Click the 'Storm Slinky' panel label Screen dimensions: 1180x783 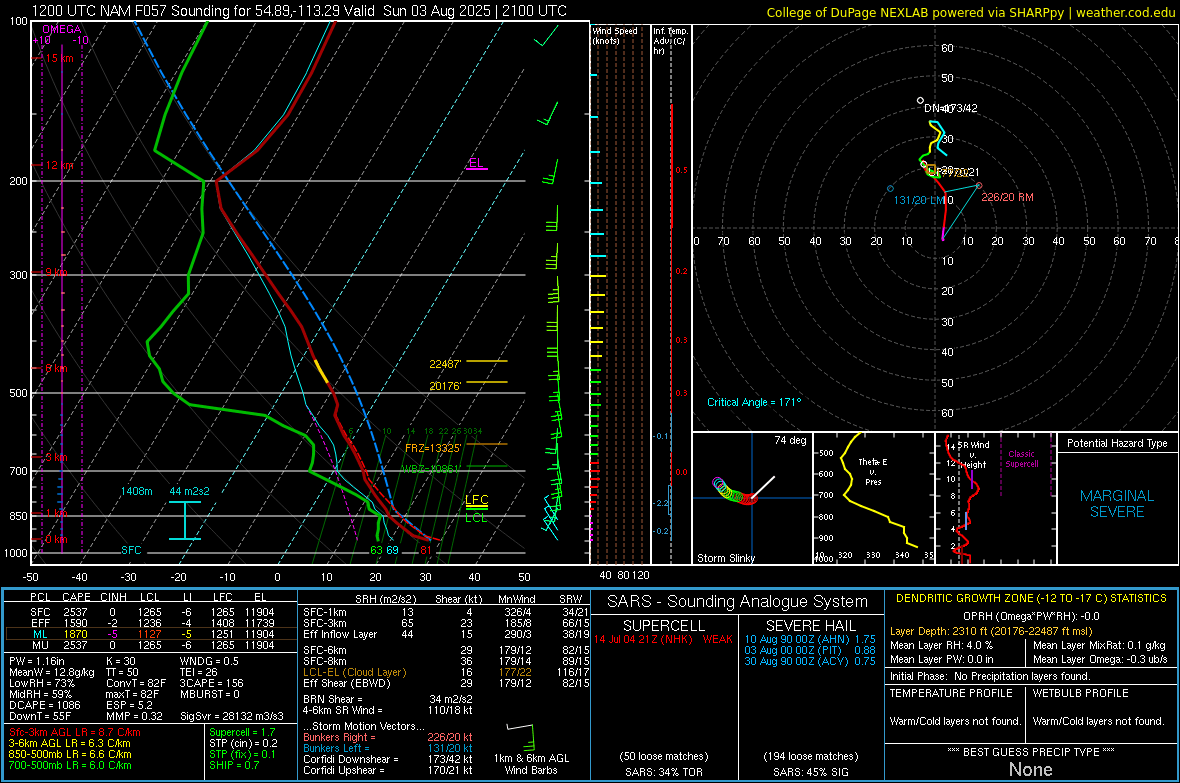click(725, 558)
